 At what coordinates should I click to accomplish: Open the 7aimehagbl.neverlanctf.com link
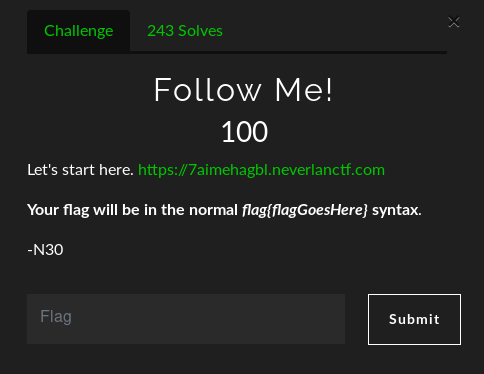[261, 170]
